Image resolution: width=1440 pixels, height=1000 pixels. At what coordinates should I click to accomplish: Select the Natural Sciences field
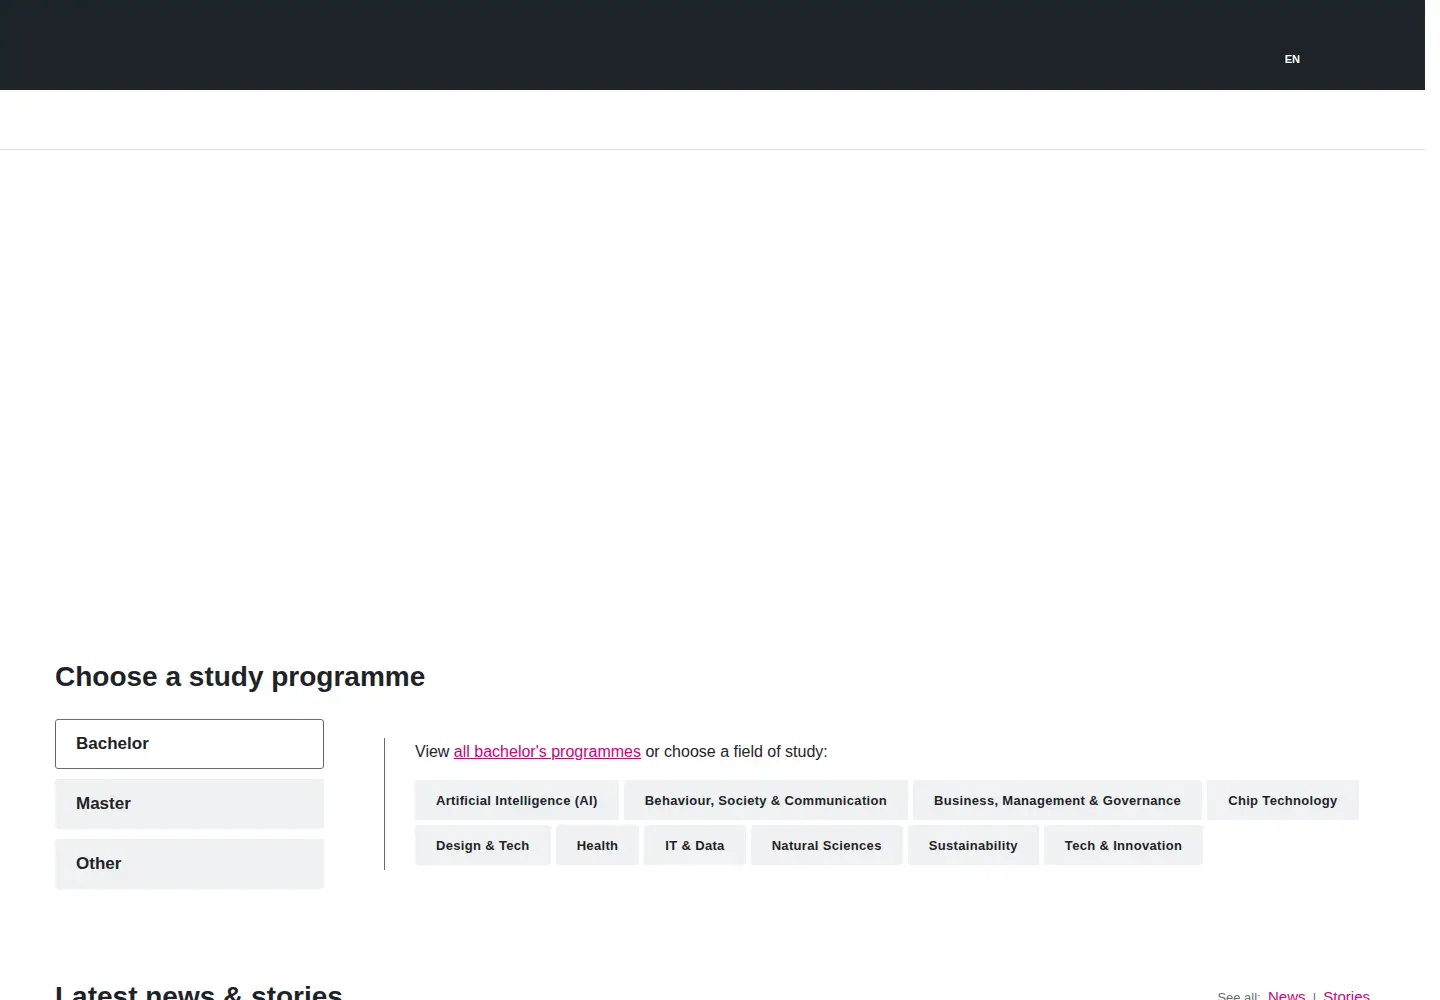827,846
